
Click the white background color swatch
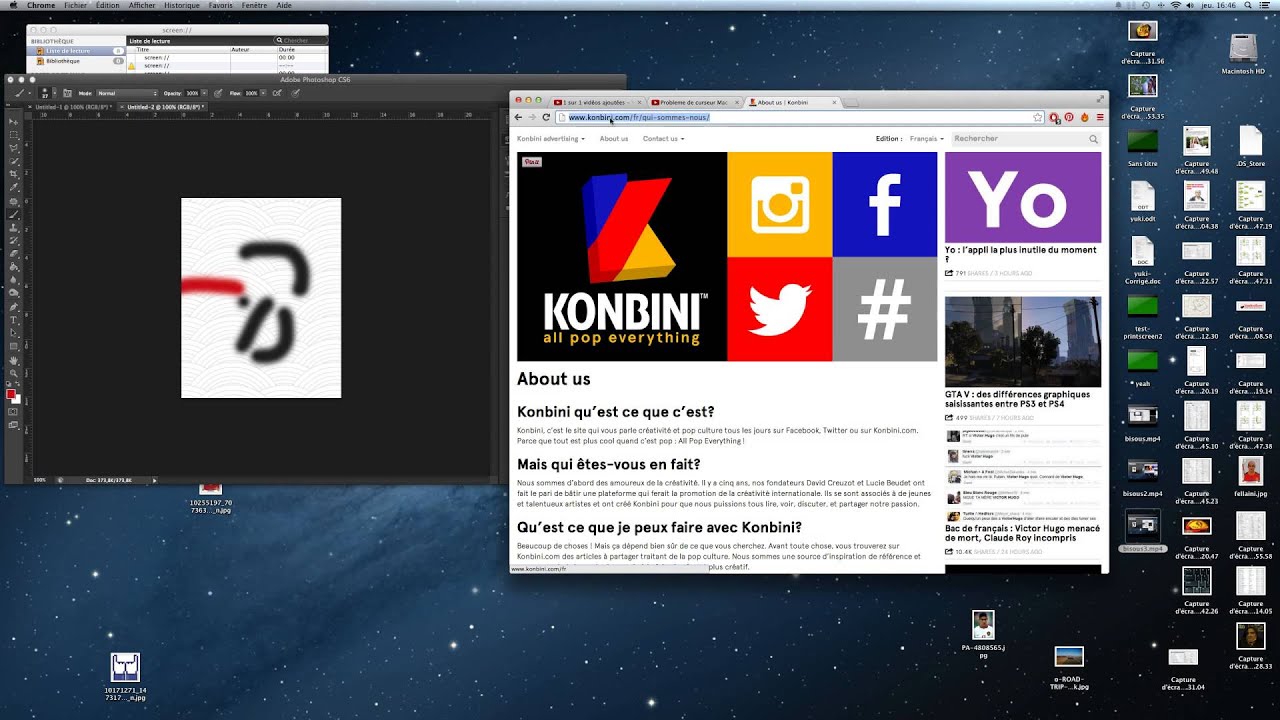click(17, 401)
